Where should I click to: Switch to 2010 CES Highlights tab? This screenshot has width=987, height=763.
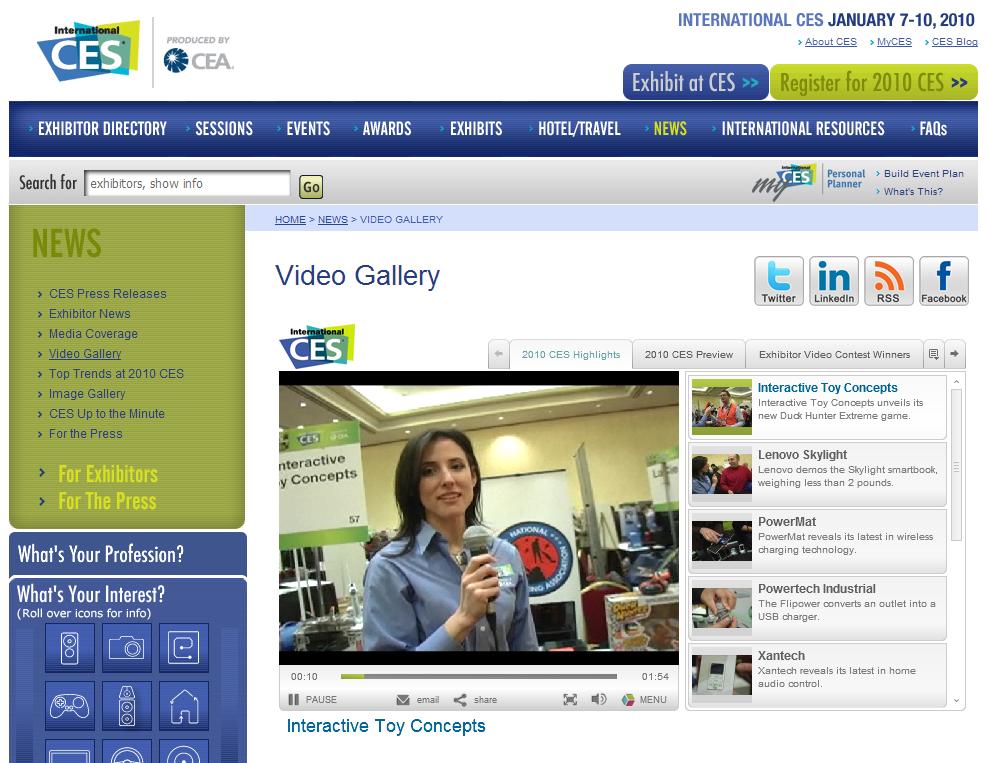point(571,354)
